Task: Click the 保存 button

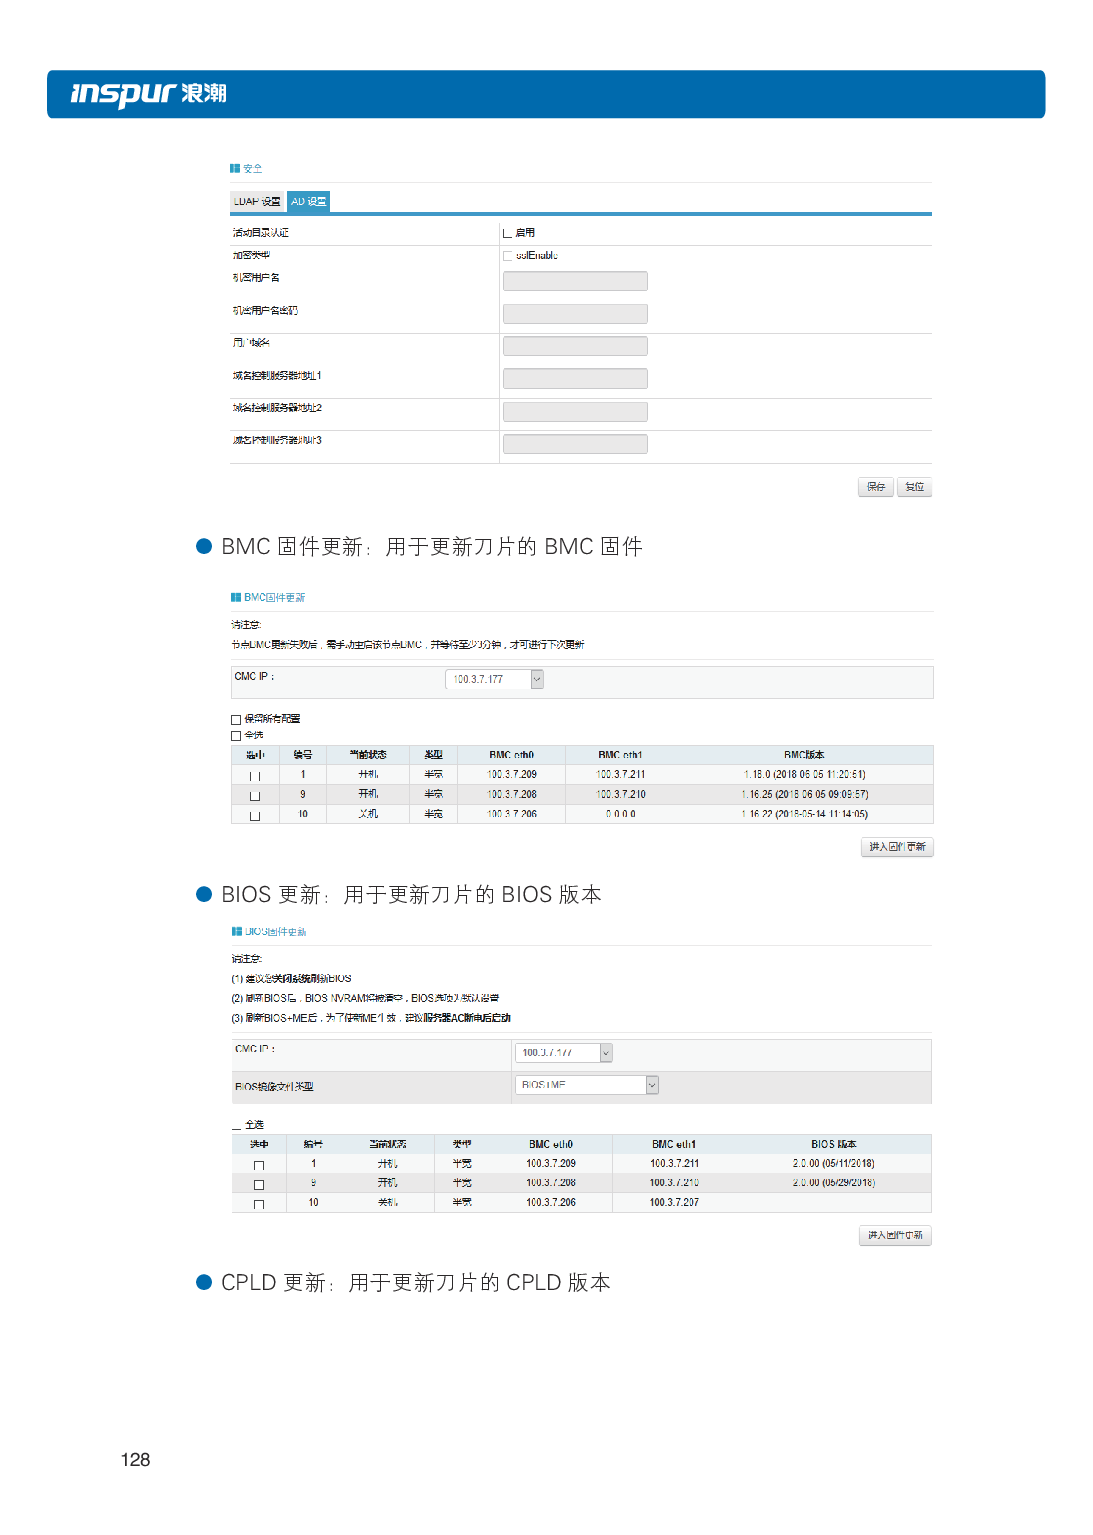Action: click(x=876, y=487)
